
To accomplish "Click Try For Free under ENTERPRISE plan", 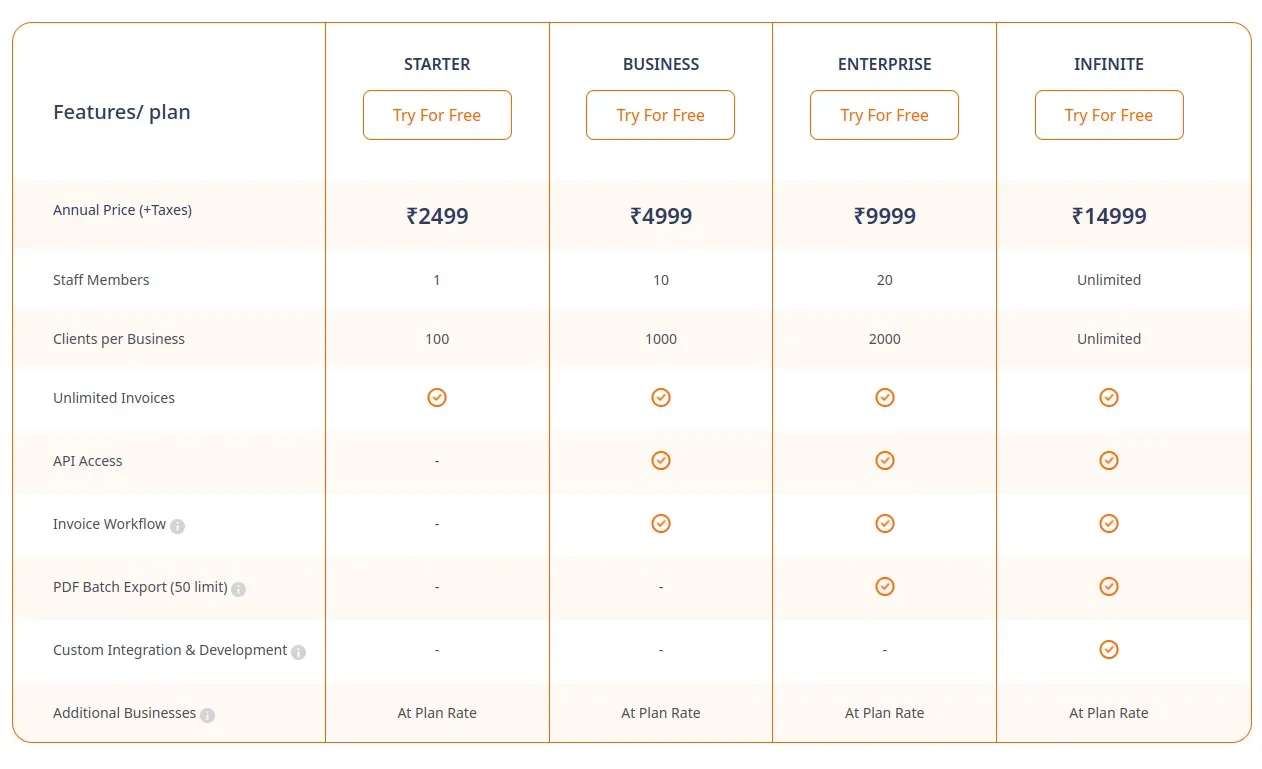I will (884, 115).
